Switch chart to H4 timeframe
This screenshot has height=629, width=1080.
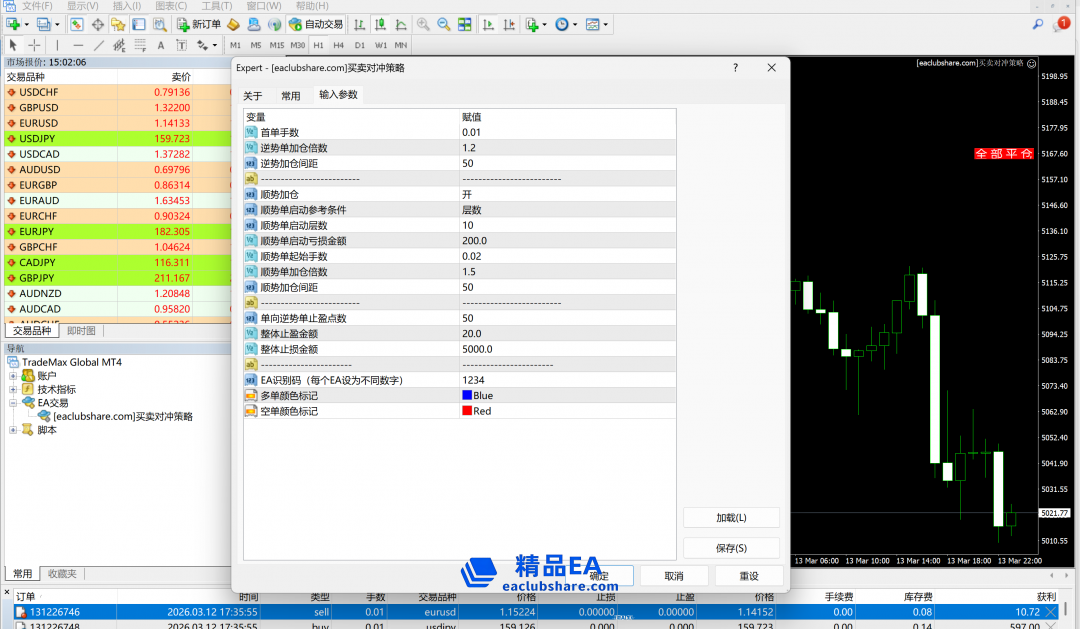point(339,45)
